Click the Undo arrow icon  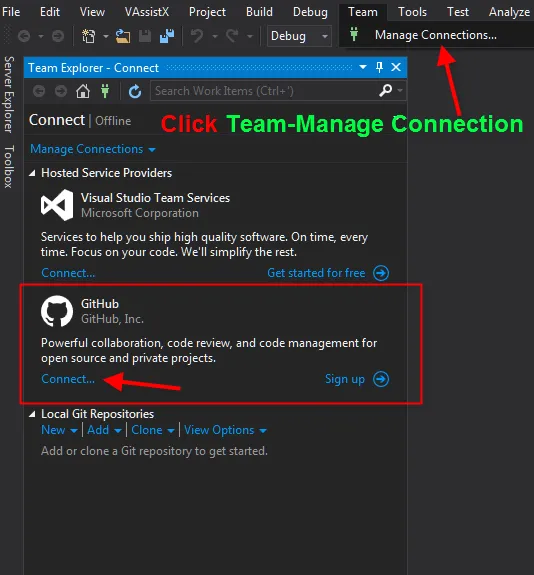coord(197,36)
